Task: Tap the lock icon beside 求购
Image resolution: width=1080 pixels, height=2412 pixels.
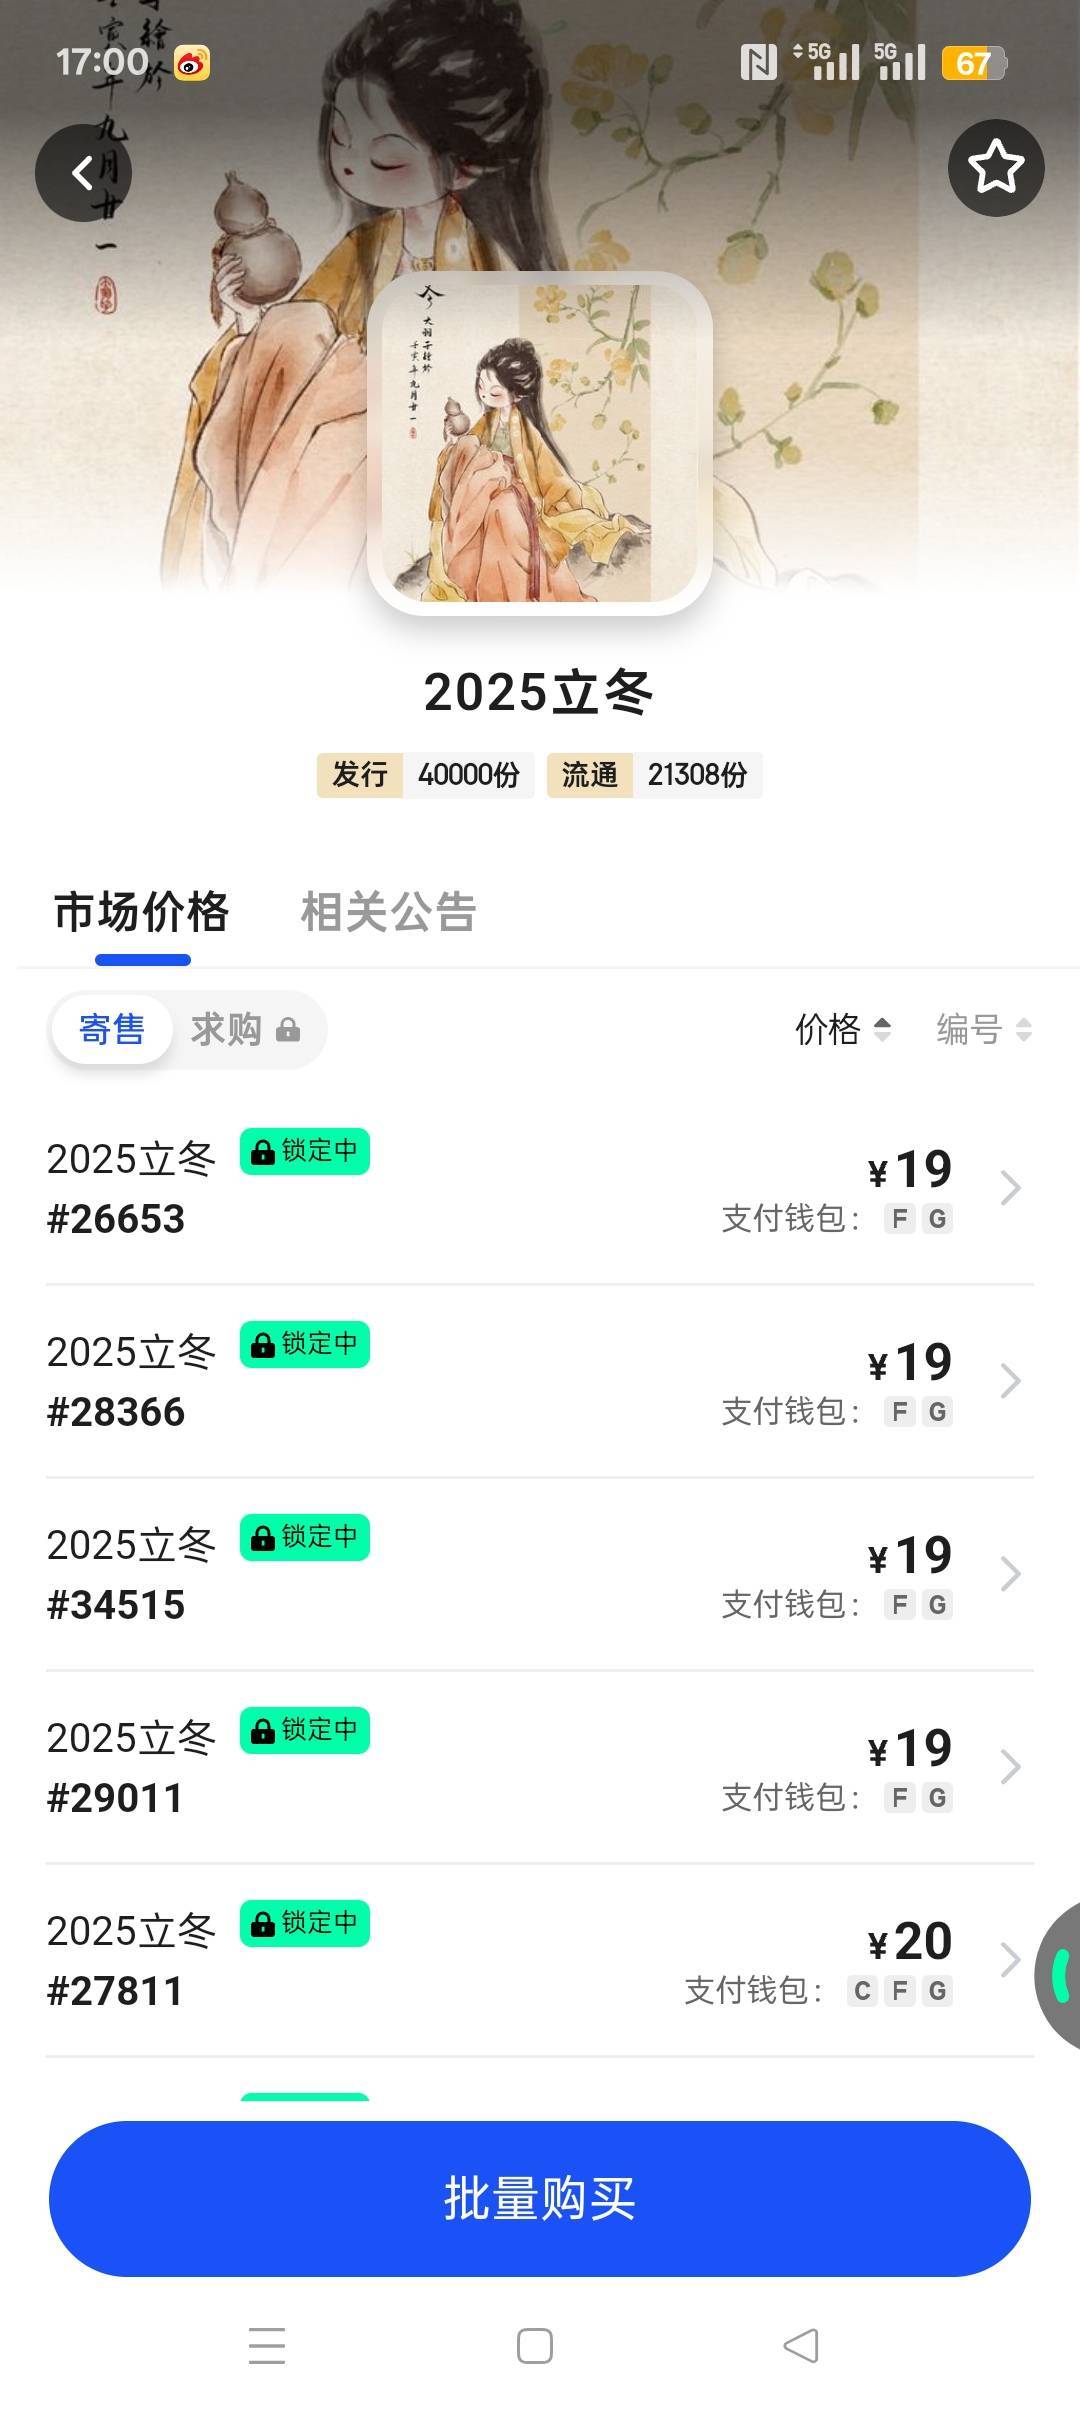Action: (x=288, y=1030)
